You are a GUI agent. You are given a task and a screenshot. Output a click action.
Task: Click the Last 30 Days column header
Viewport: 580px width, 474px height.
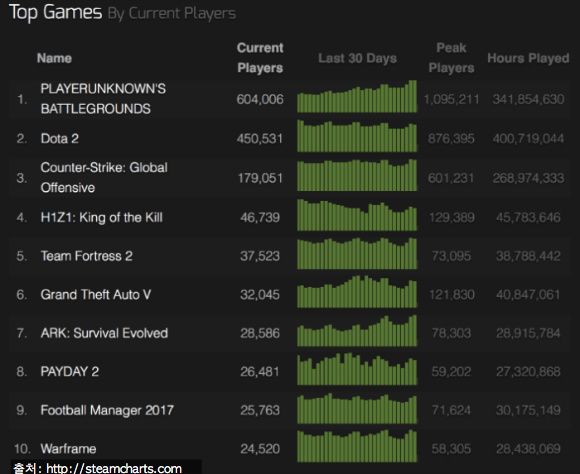click(x=357, y=58)
